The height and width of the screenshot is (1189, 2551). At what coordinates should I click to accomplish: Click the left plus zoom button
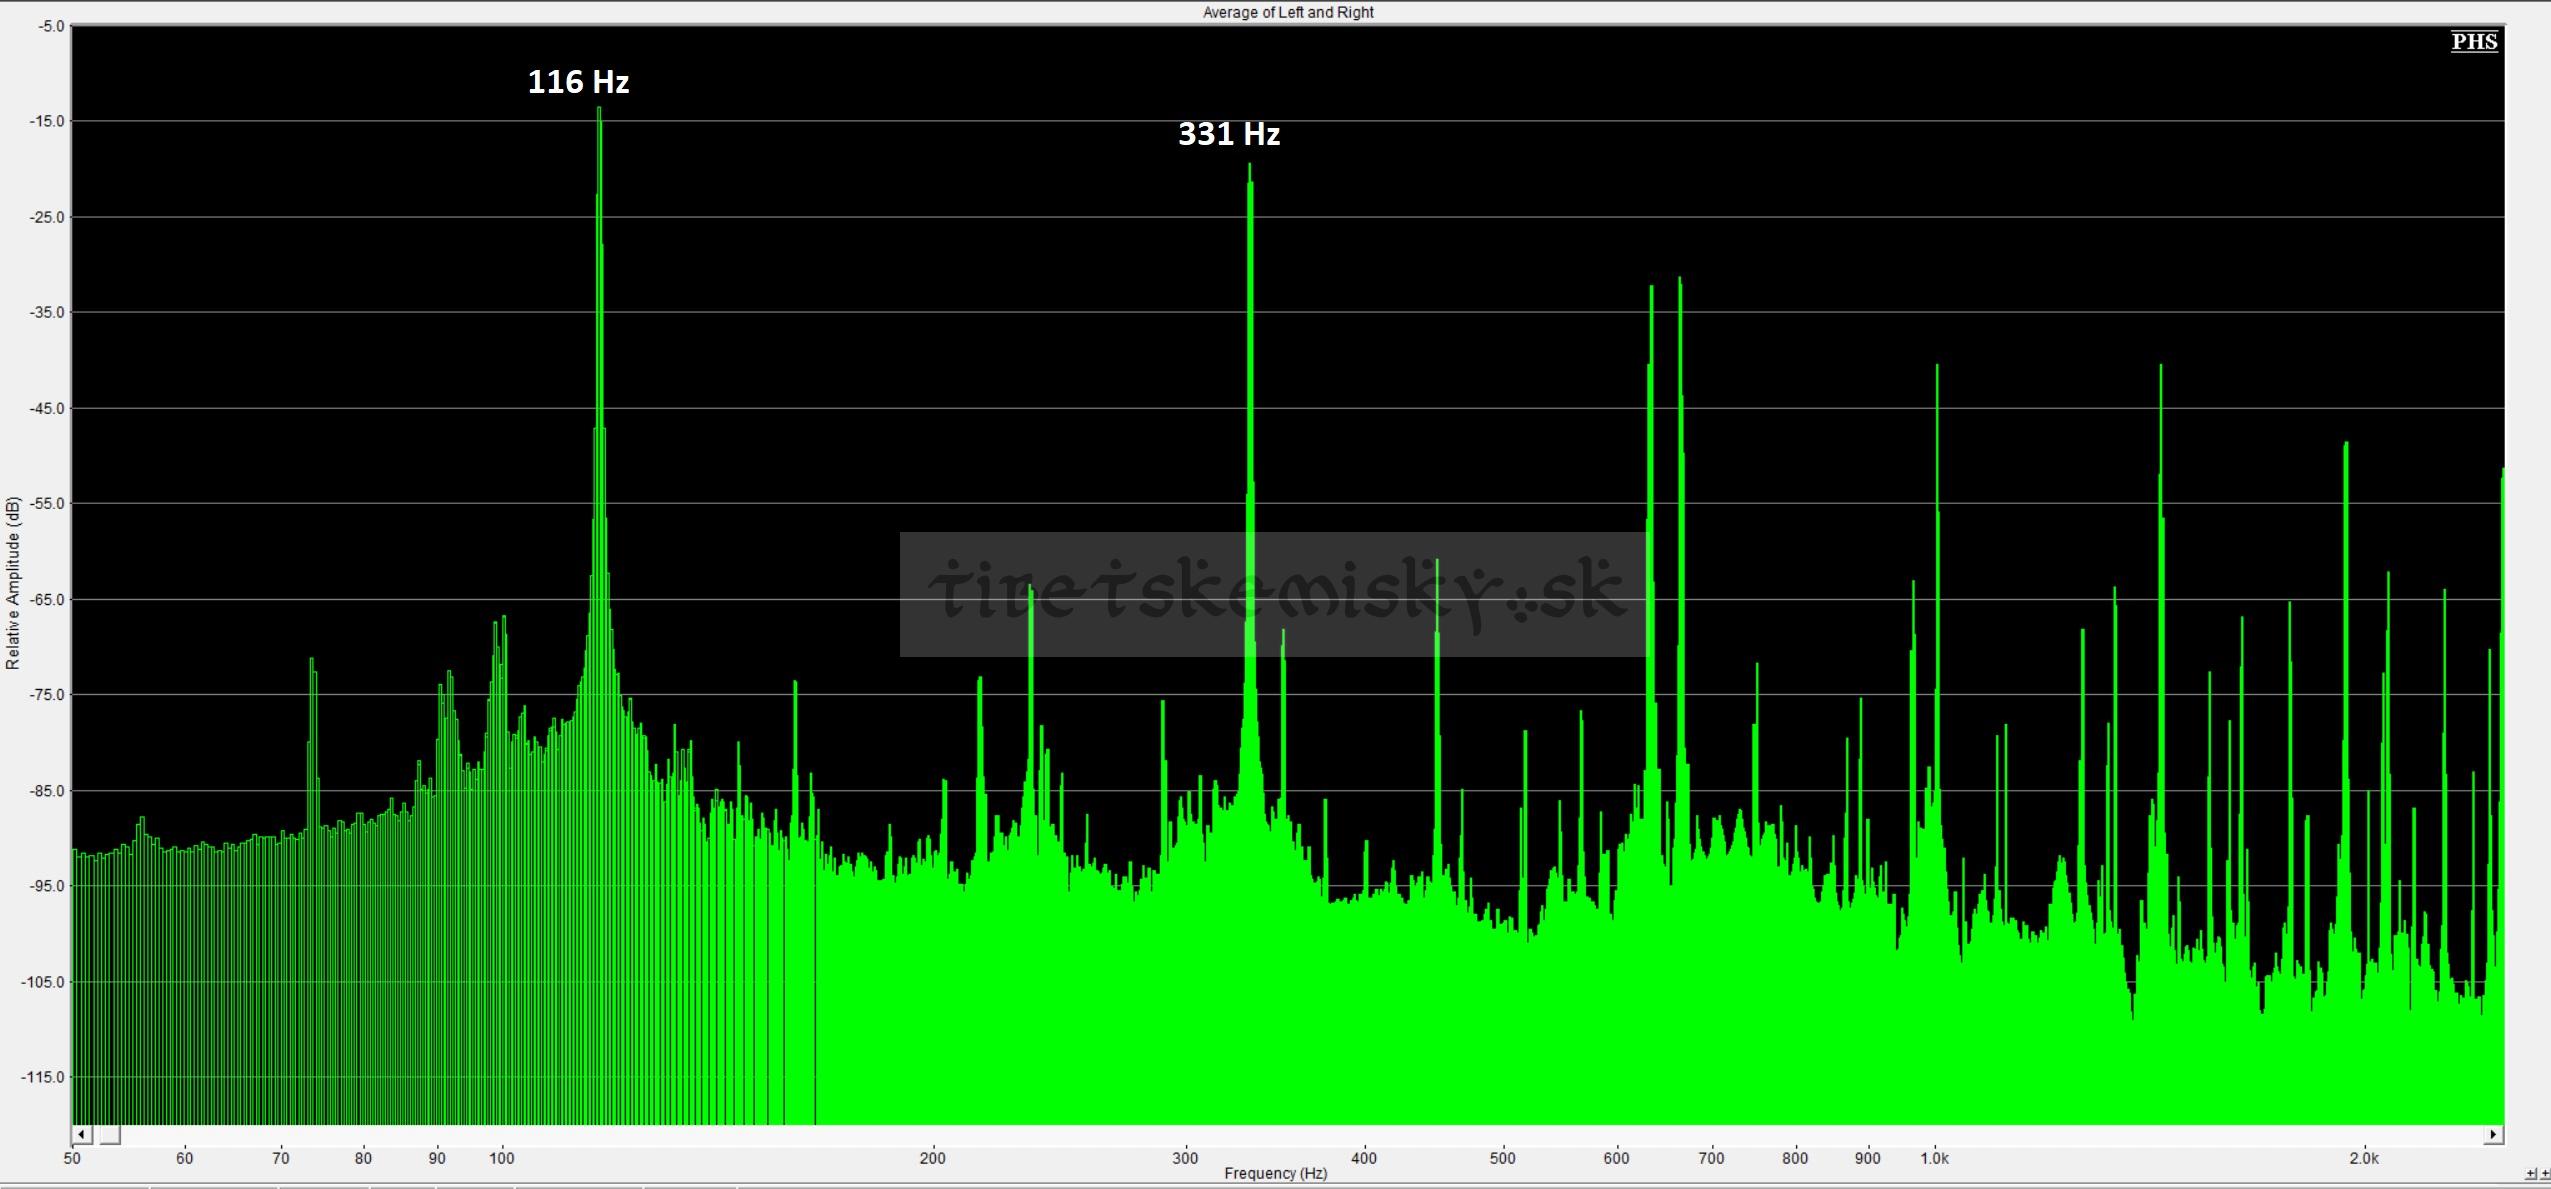pos(2530,1174)
